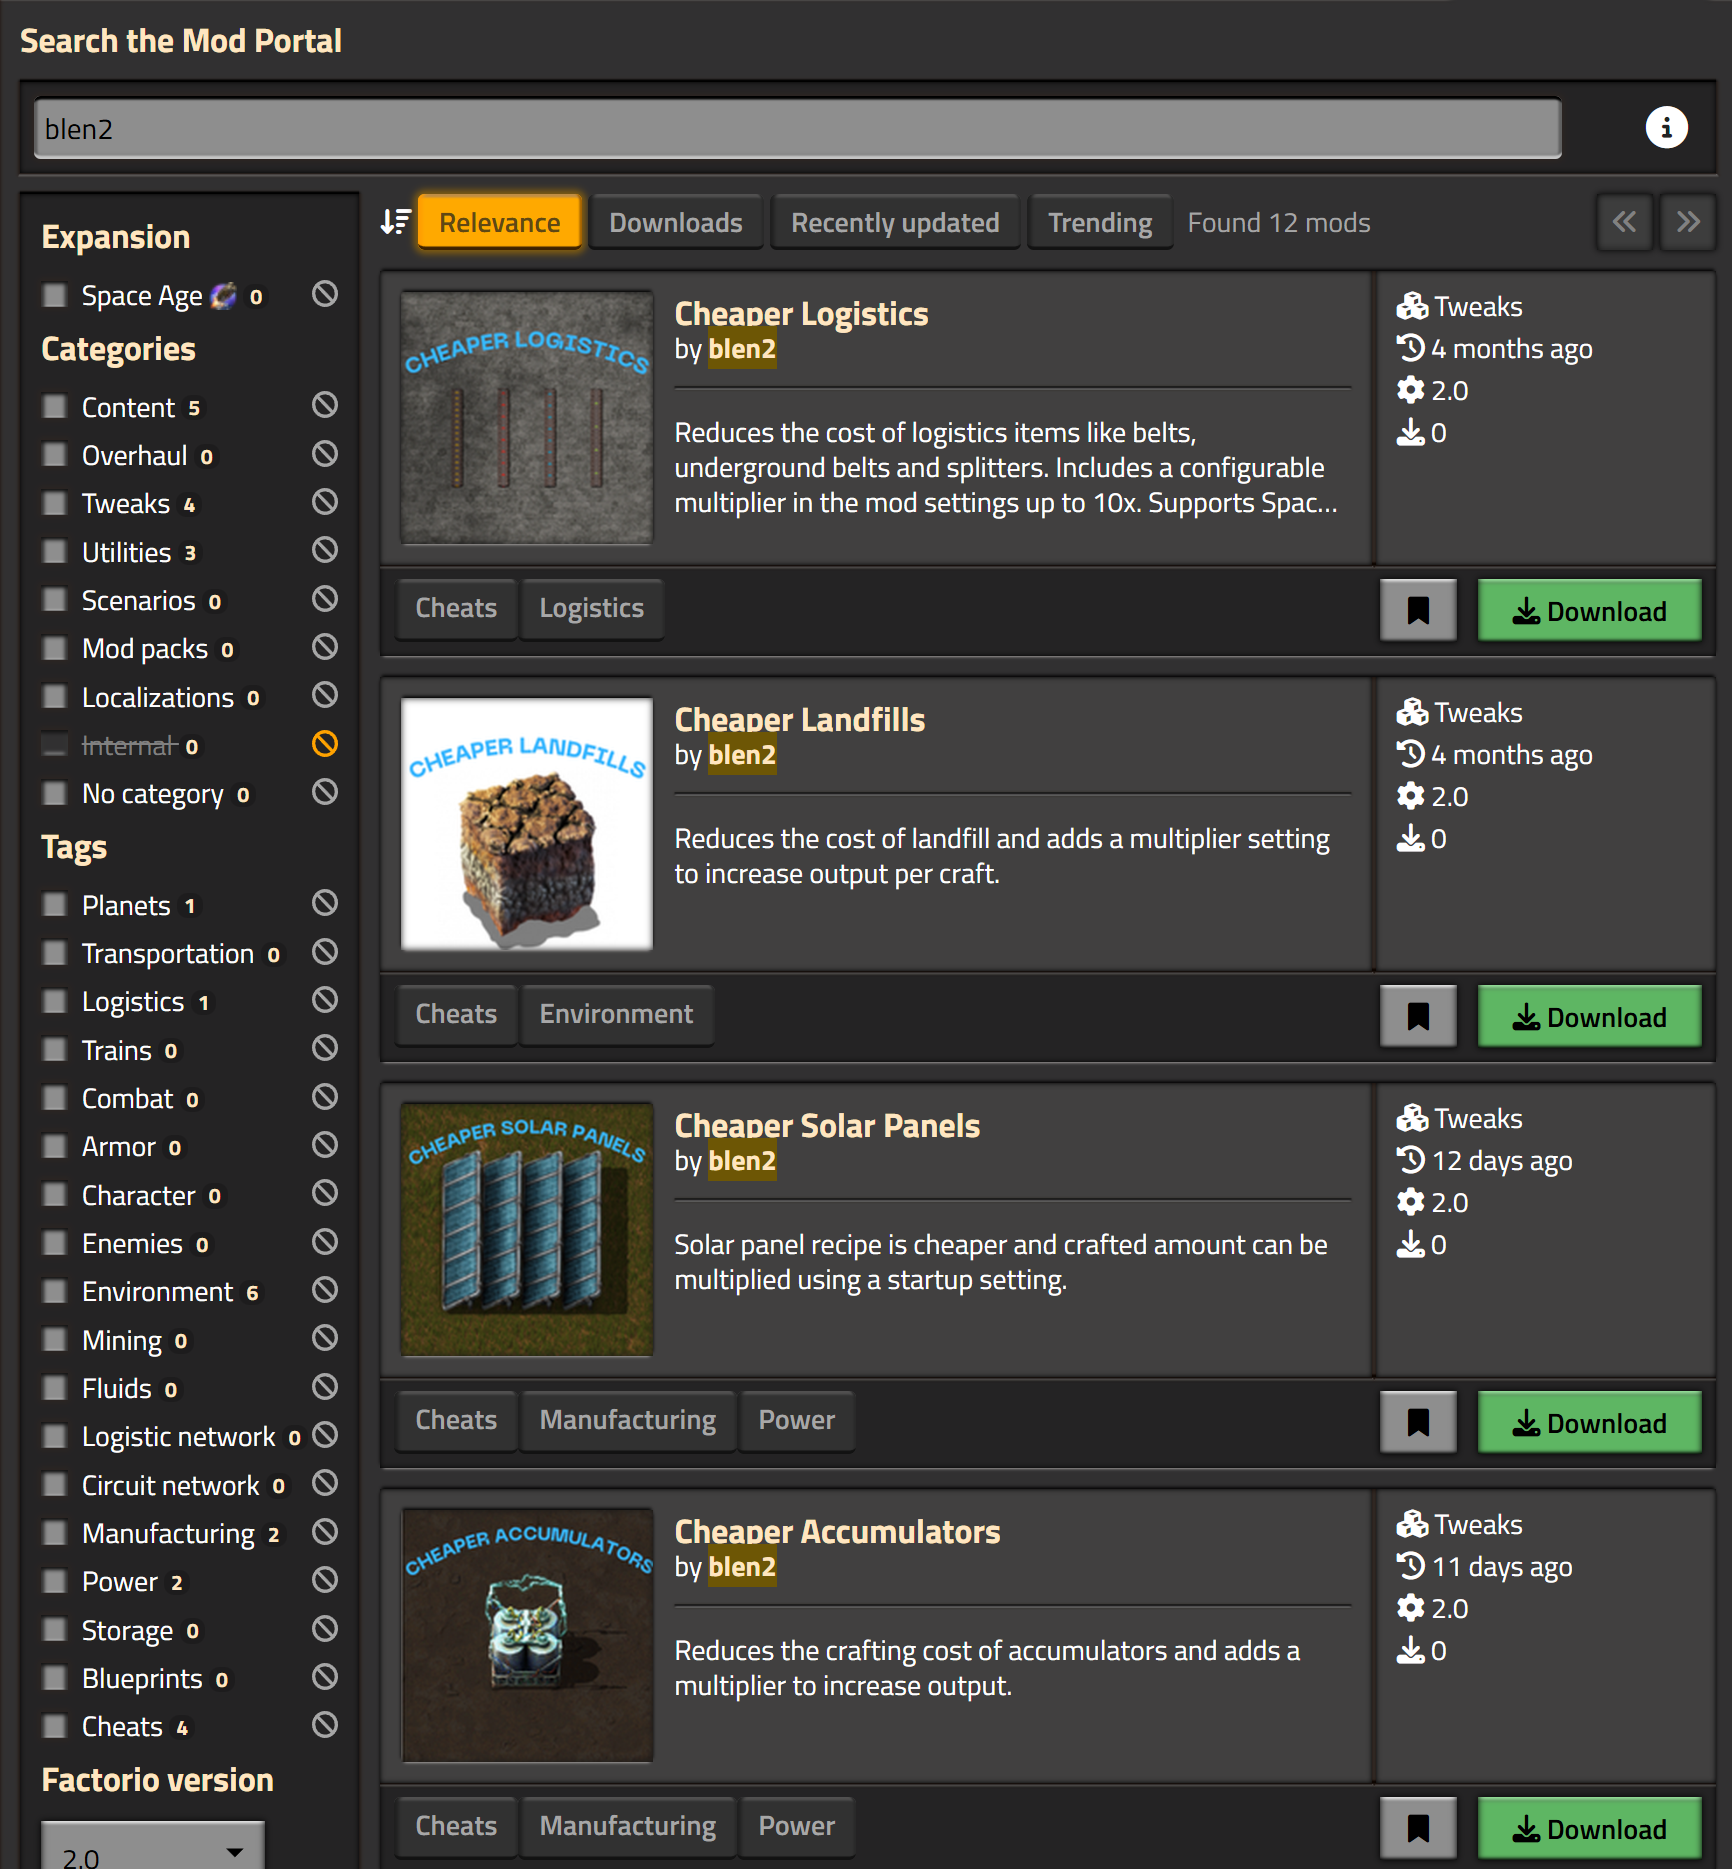Focus the mod portal search field
The width and height of the screenshot is (1732, 1869).
tap(797, 129)
